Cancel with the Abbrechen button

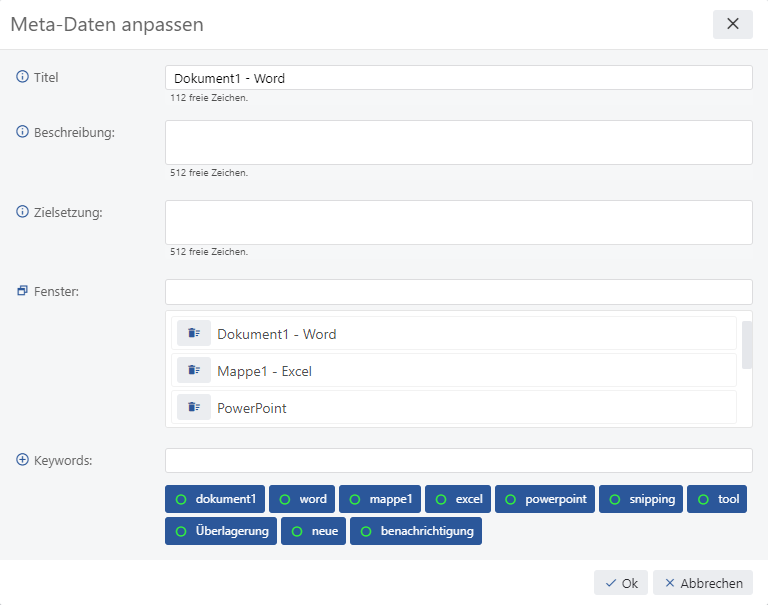(703, 583)
